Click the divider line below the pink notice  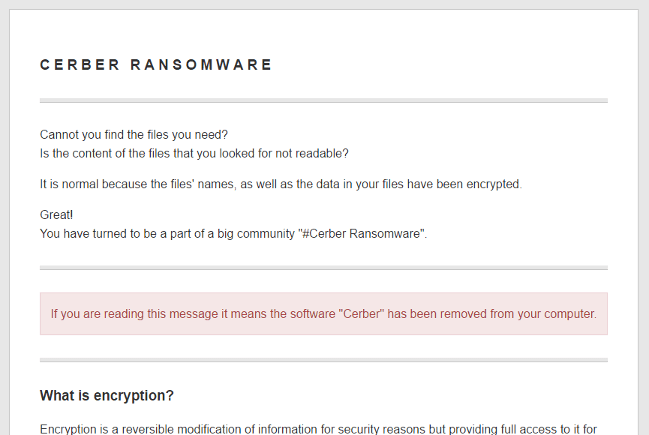323,359
